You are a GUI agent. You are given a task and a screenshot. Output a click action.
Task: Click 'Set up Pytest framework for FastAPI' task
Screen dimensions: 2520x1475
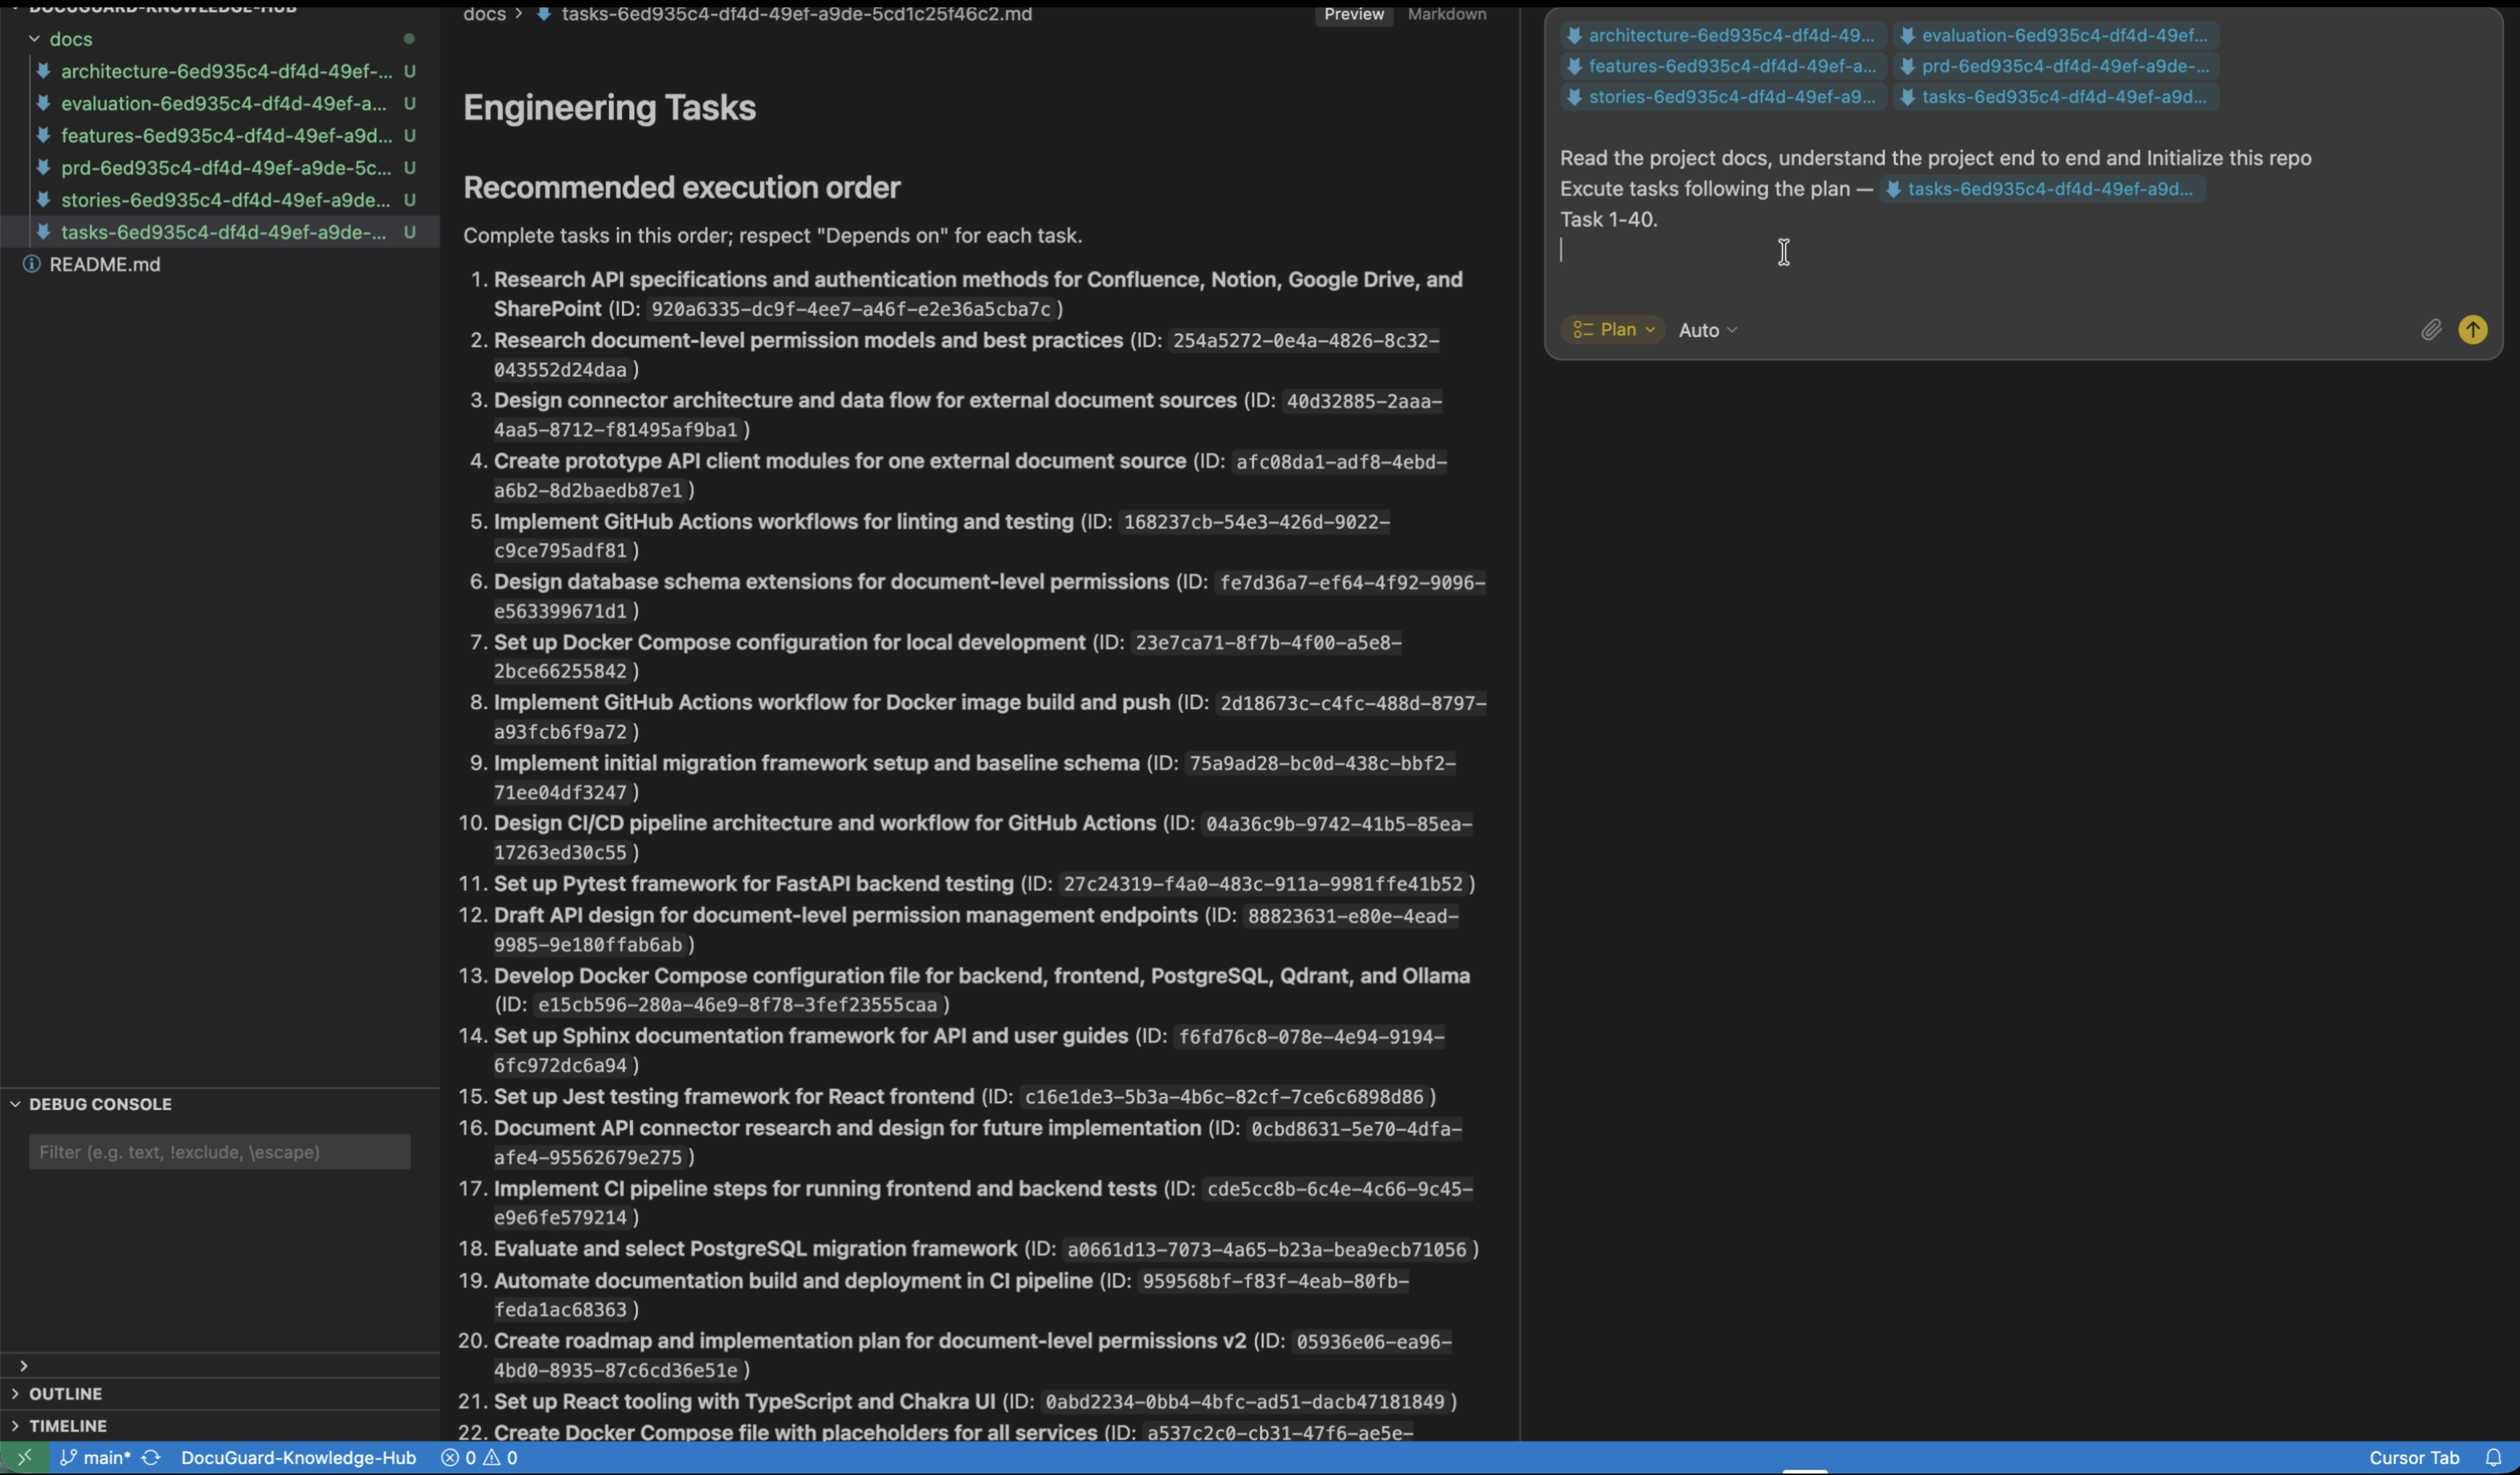753,883
